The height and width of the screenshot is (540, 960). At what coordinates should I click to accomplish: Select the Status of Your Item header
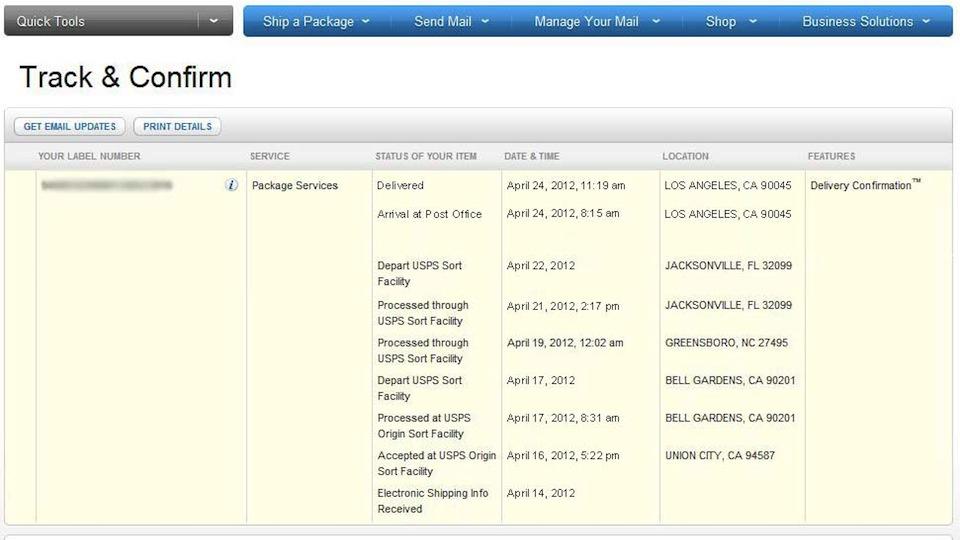(426, 156)
